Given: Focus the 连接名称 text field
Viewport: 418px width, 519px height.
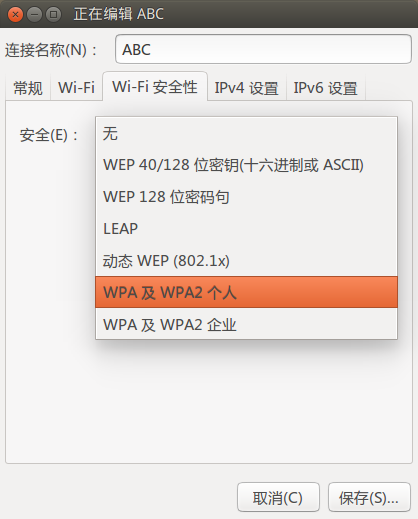Looking at the screenshot, I should point(263,49).
